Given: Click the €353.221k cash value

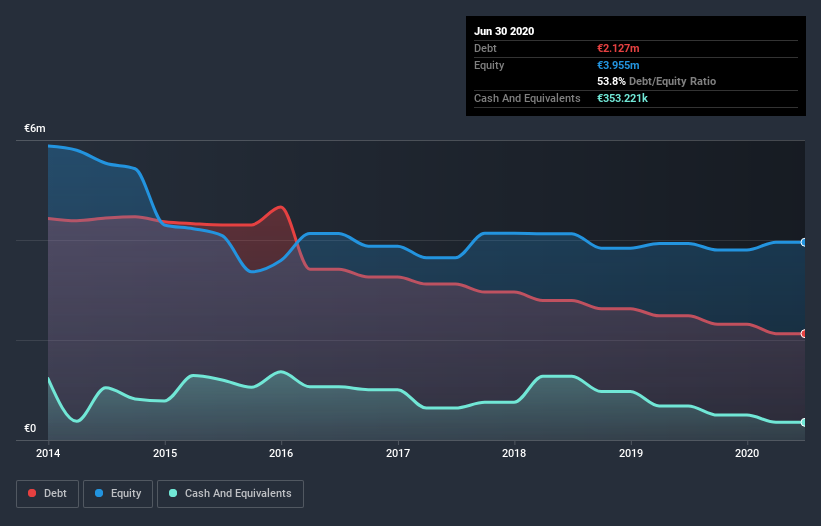Looking at the screenshot, I should point(623,98).
